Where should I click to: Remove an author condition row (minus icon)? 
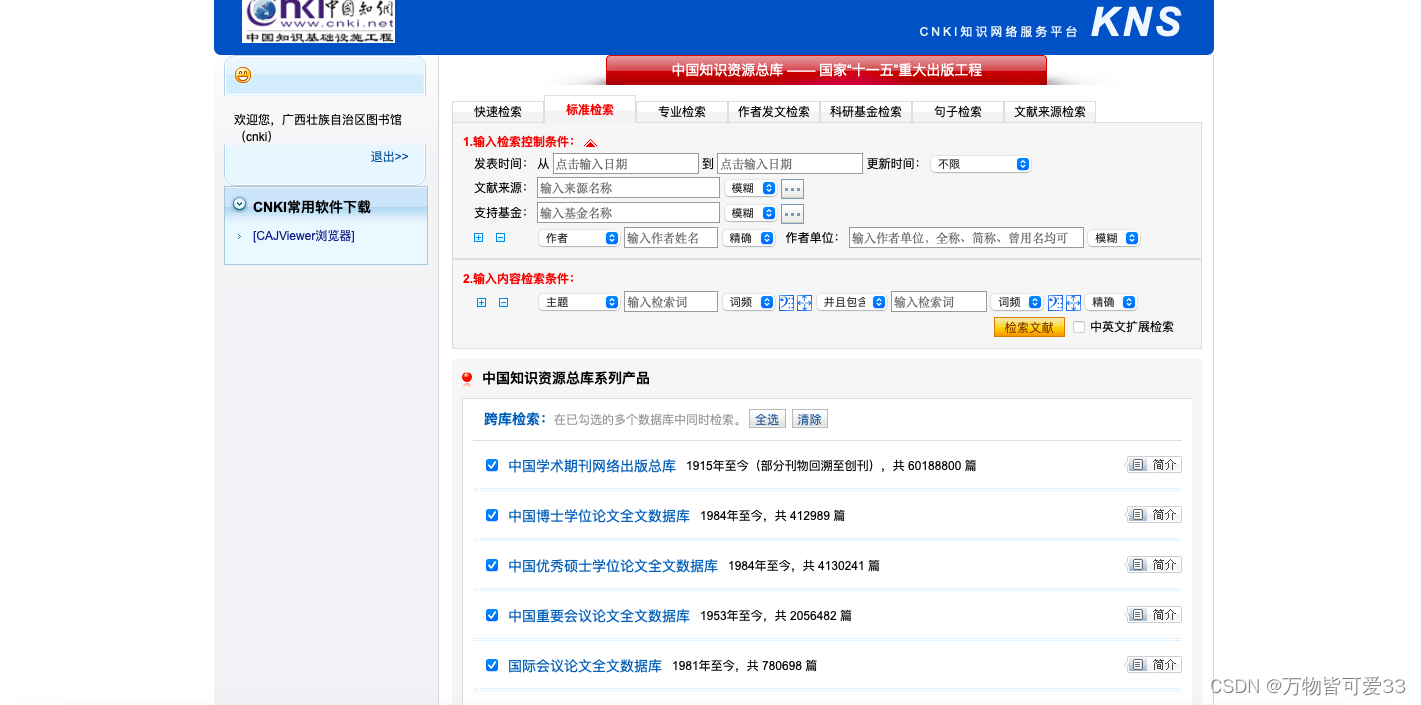pyautogui.click(x=501, y=238)
